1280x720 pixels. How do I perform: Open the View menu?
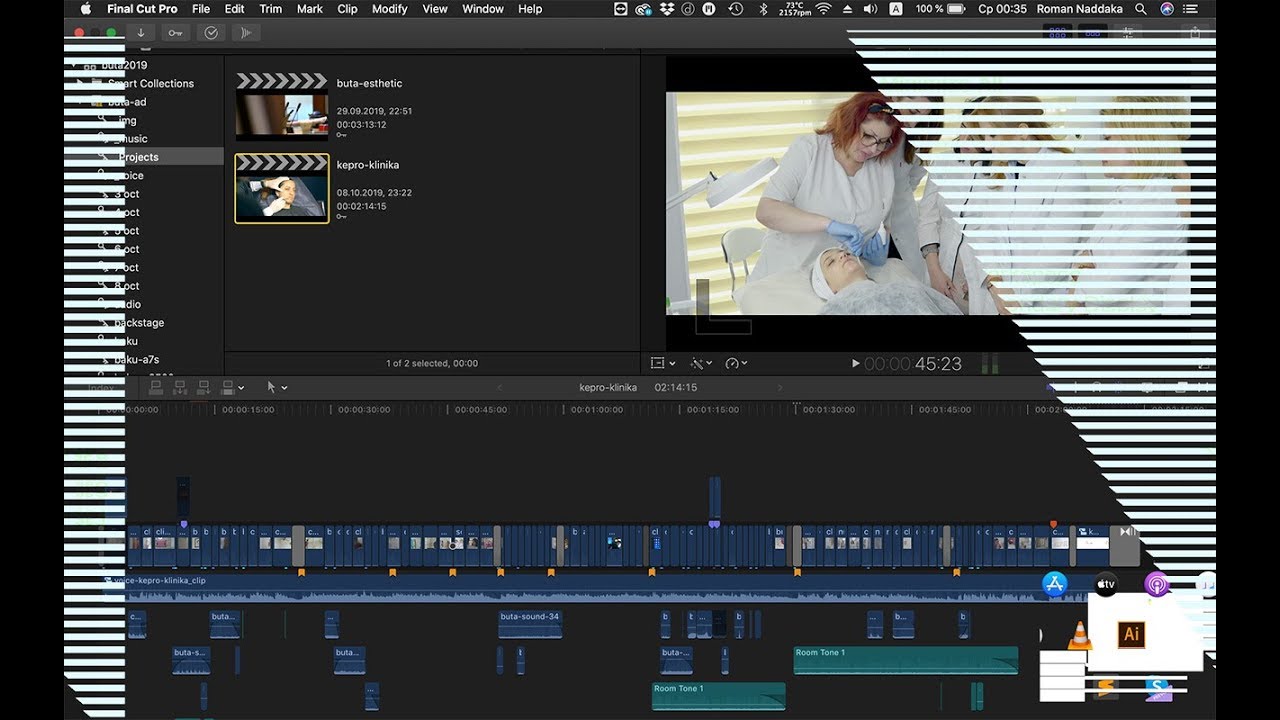(x=435, y=9)
